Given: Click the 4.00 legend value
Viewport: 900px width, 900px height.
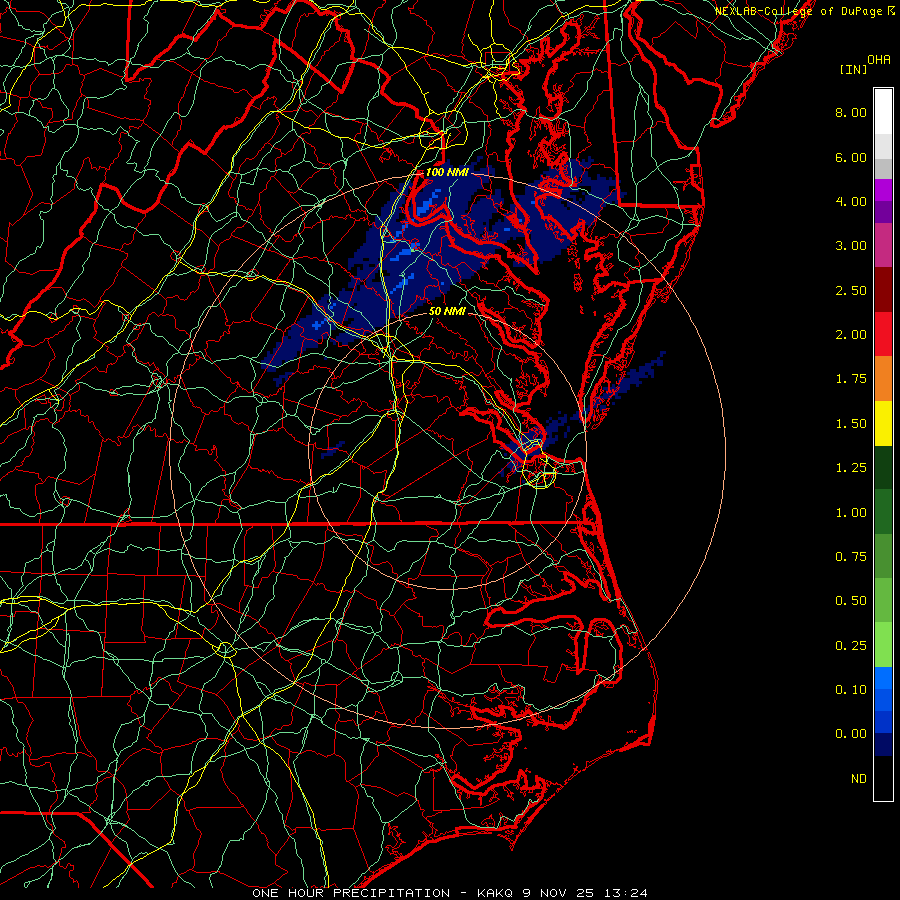Looking at the screenshot, I should [851, 201].
